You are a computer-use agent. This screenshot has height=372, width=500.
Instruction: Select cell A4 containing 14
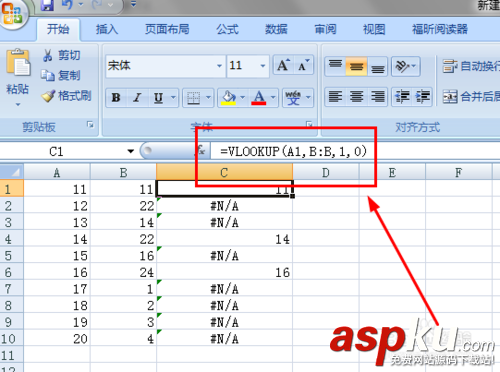click(57, 239)
